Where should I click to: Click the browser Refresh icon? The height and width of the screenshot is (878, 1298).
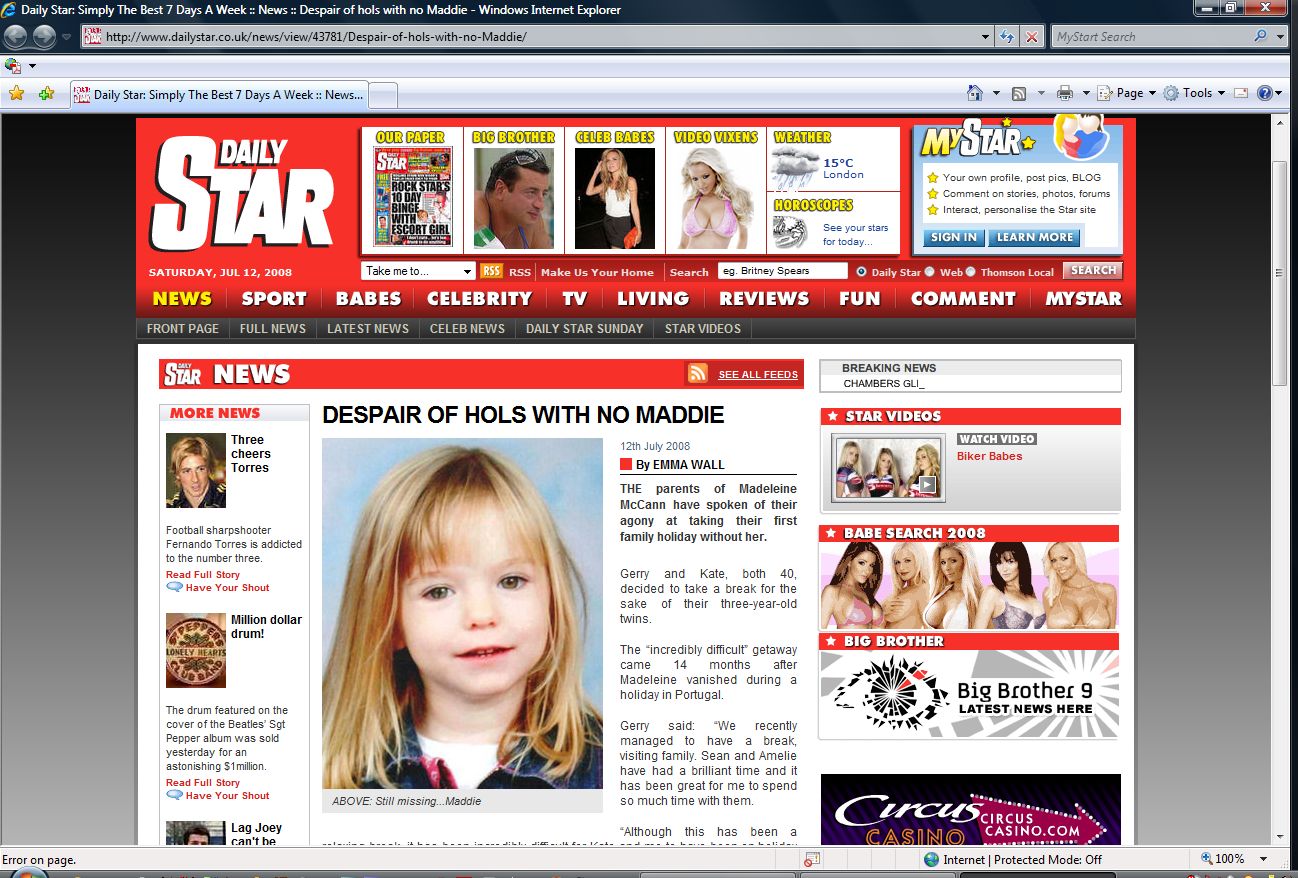pos(1008,37)
